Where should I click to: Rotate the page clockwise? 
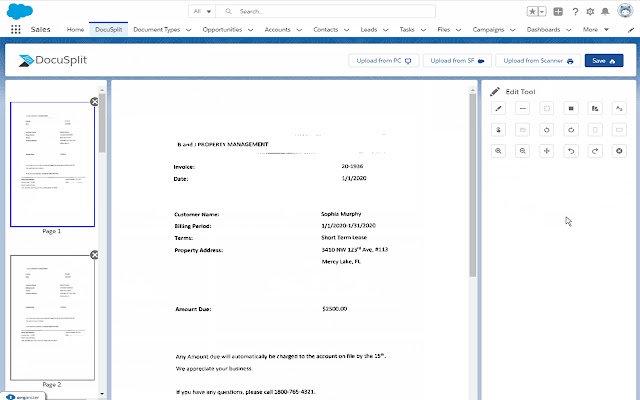pyautogui.click(x=571, y=130)
